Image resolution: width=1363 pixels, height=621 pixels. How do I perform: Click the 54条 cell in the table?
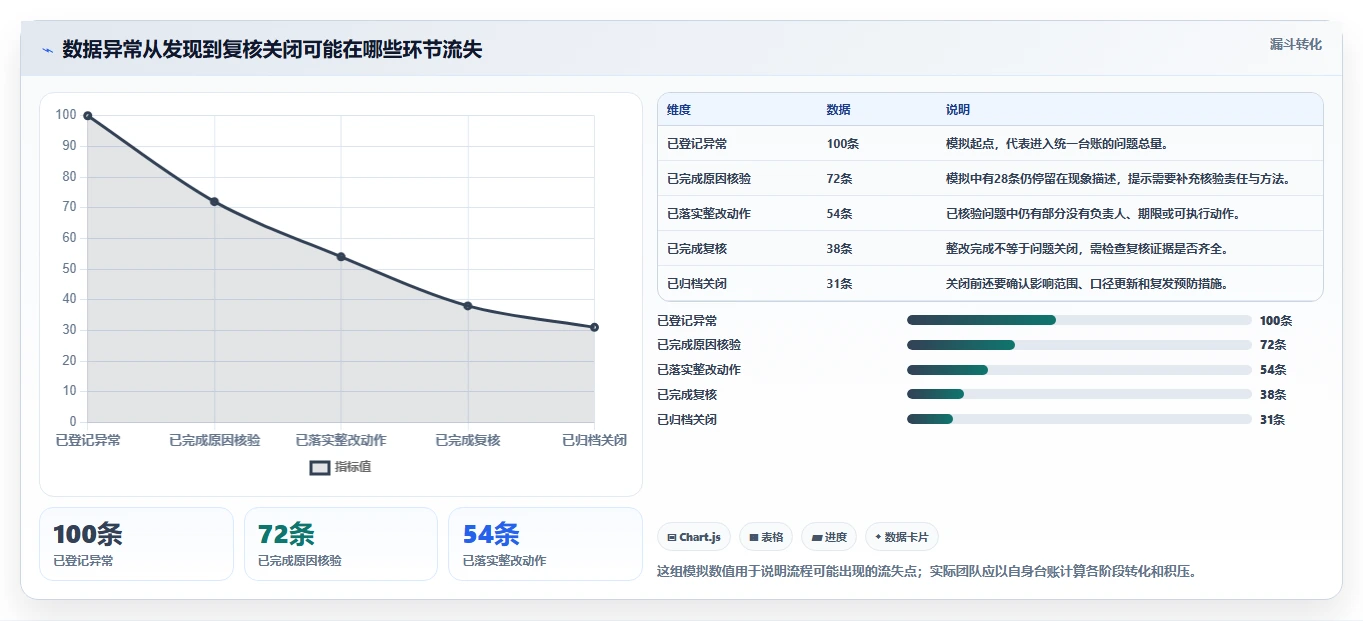click(x=840, y=214)
